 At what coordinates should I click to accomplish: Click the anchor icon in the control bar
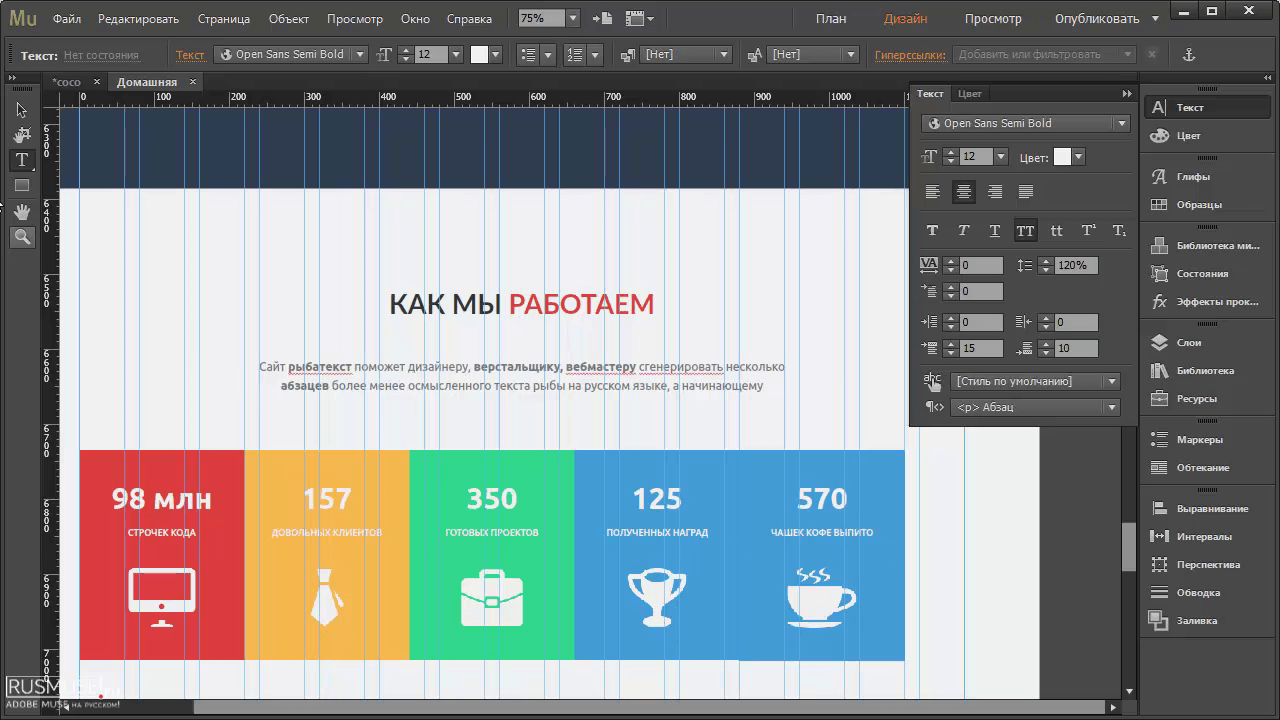[x=1189, y=55]
